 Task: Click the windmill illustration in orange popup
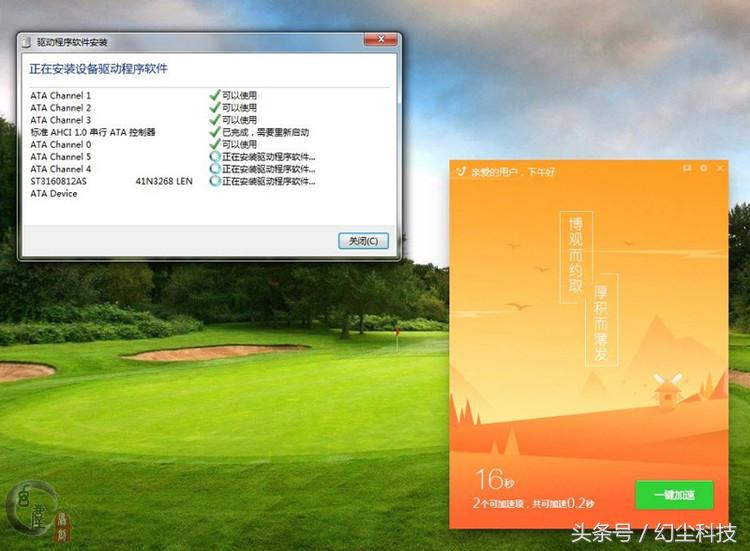(x=667, y=390)
